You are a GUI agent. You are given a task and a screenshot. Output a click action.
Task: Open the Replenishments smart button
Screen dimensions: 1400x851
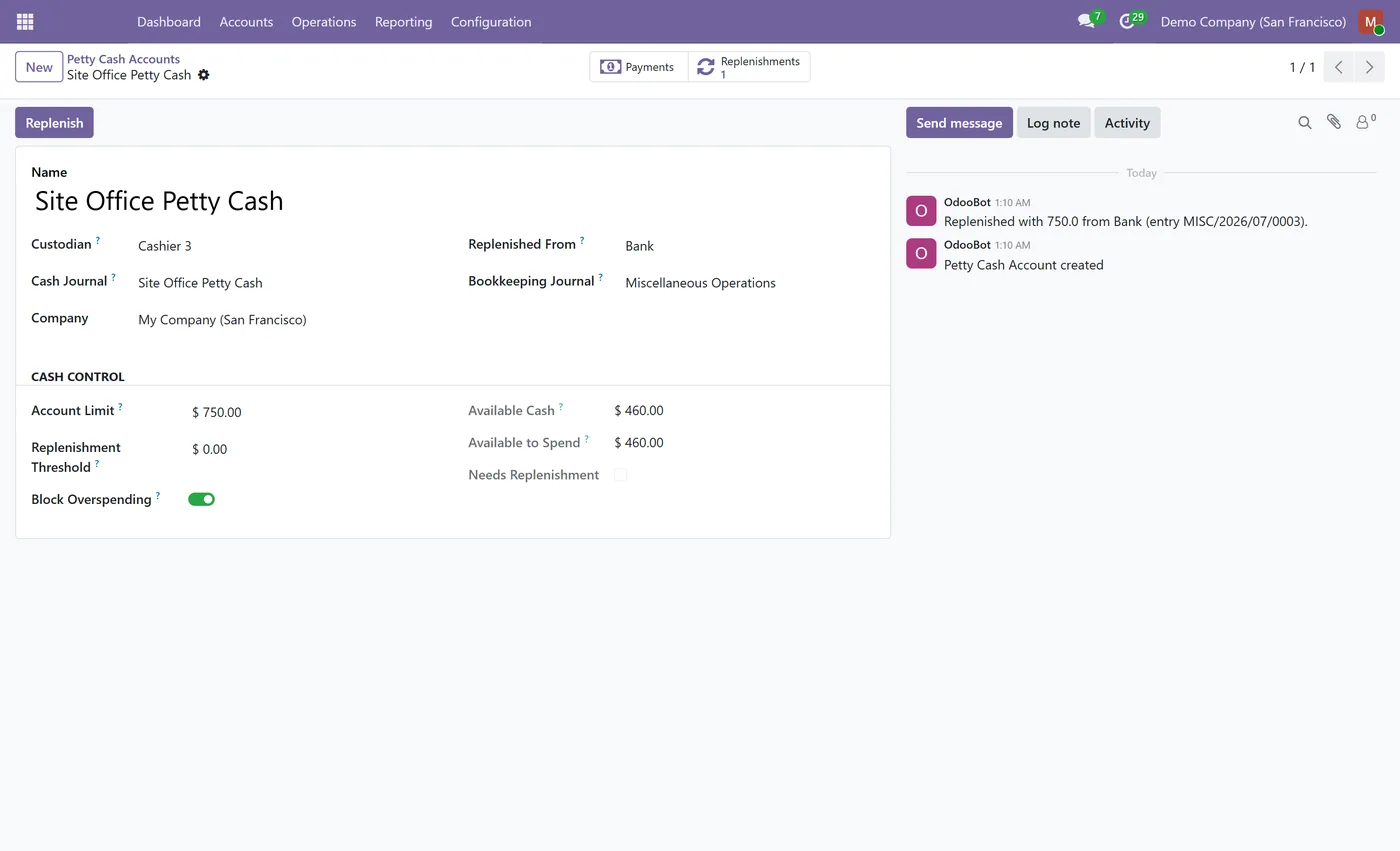click(x=749, y=67)
